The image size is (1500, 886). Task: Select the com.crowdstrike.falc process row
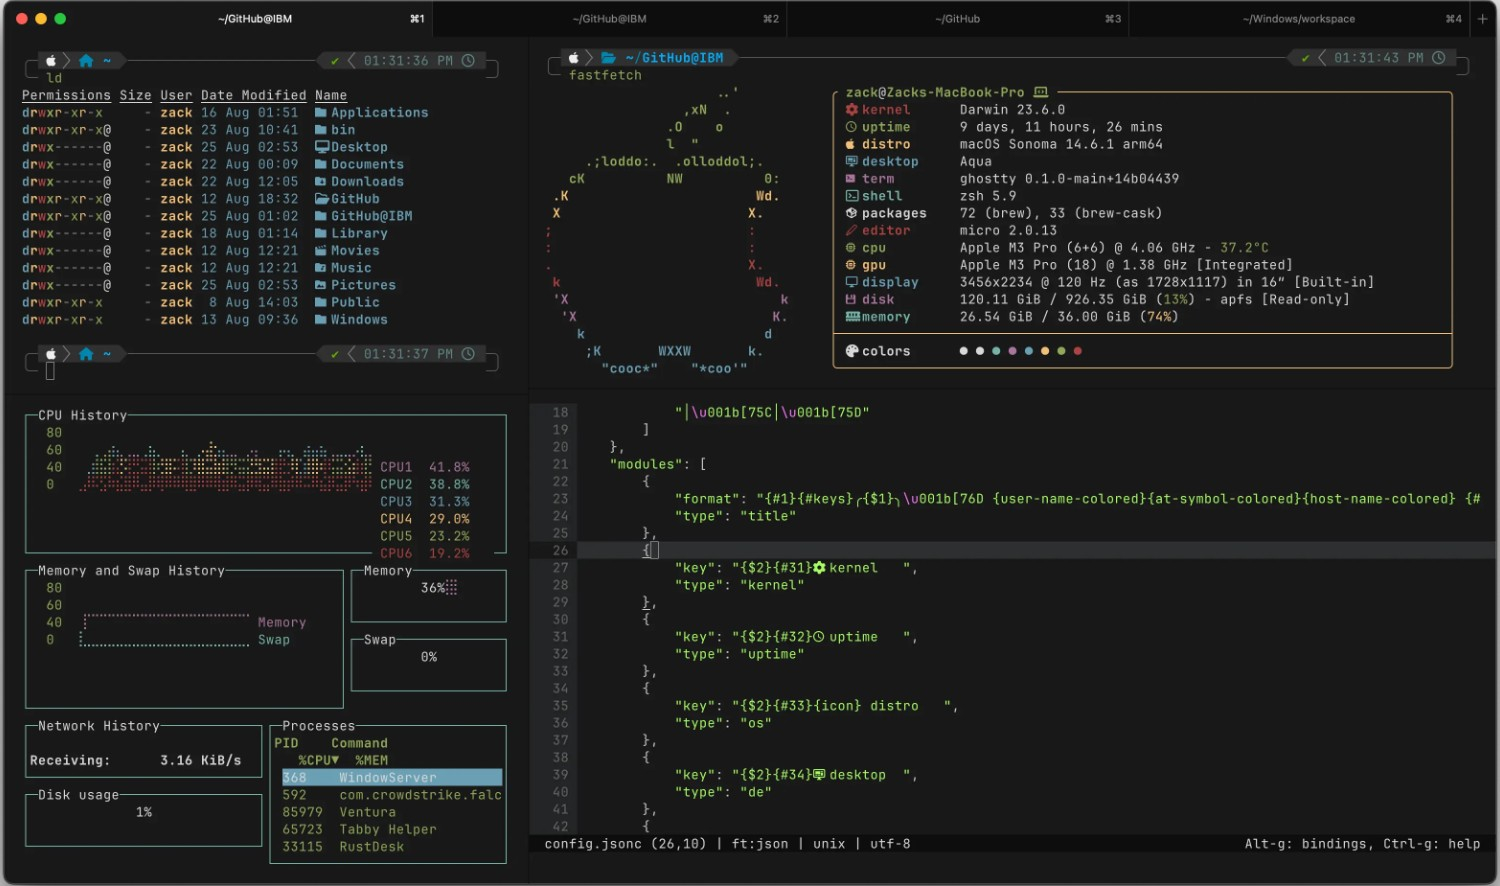click(x=391, y=795)
